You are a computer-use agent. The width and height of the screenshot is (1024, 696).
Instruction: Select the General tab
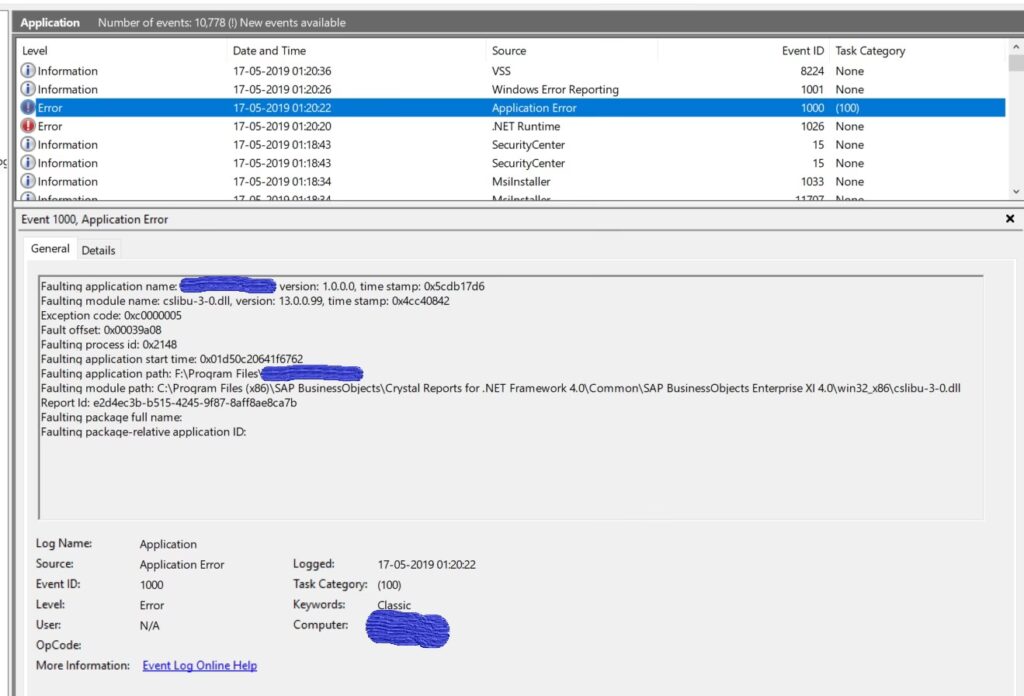tap(50, 249)
